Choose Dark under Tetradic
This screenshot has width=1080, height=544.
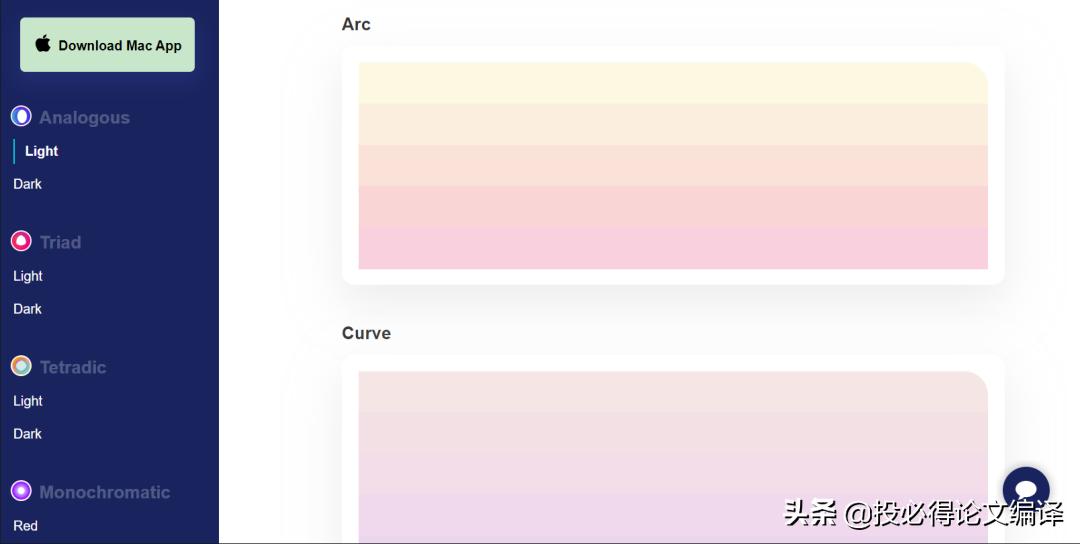[28, 434]
